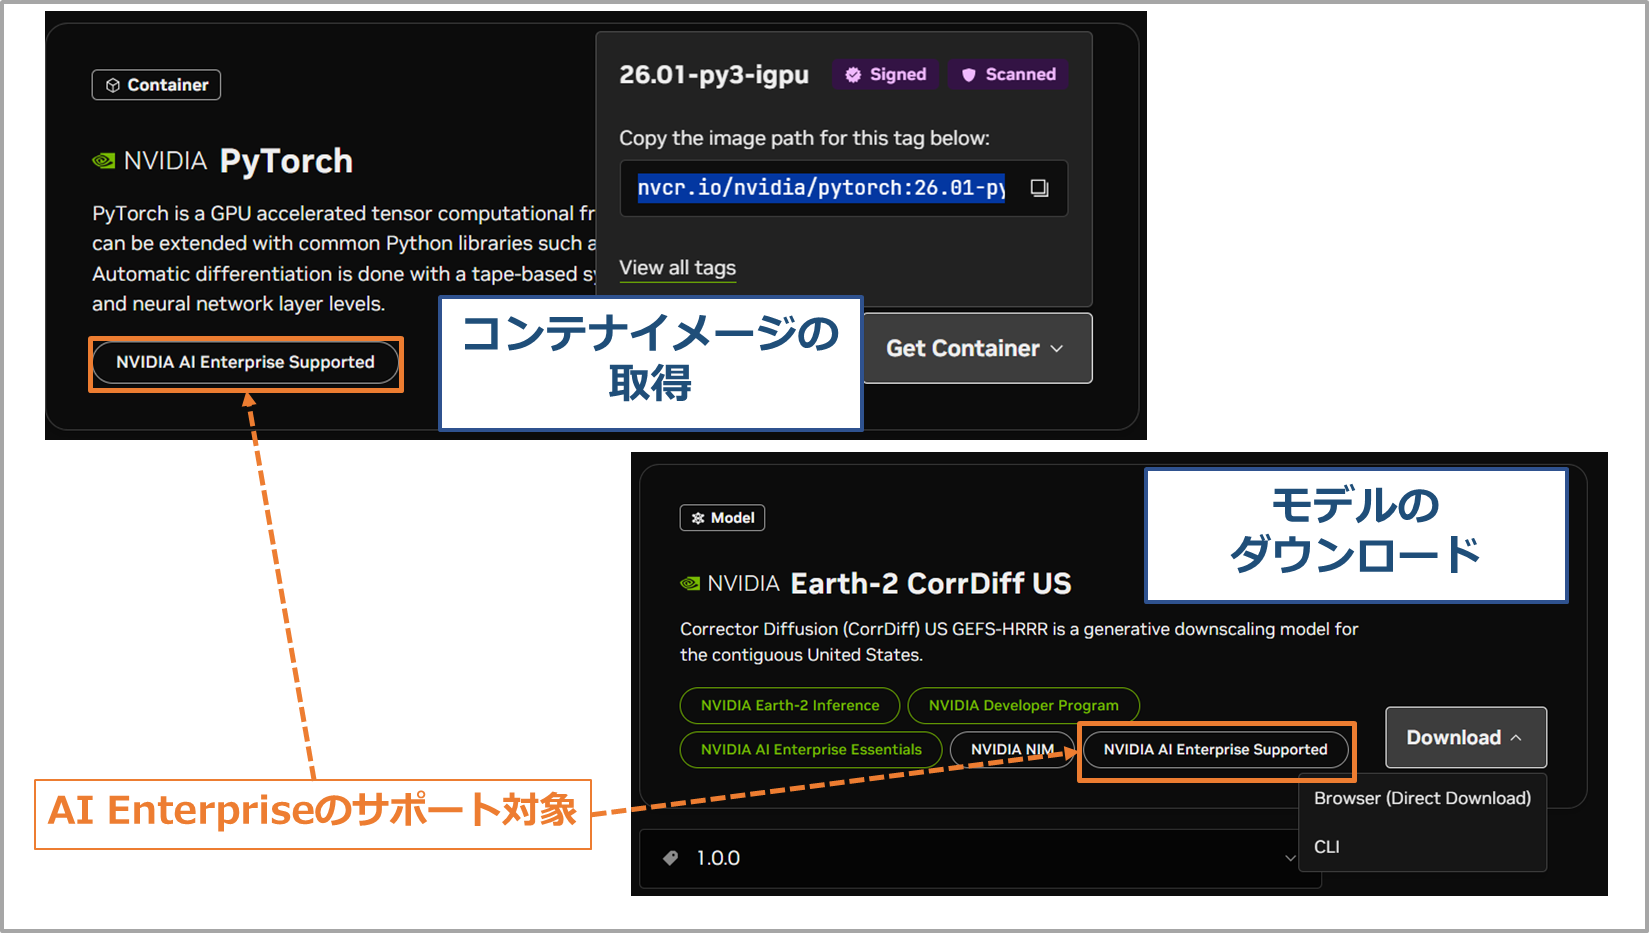Click the NVIDIA Developer Program tag

(x=1023, y=706)
